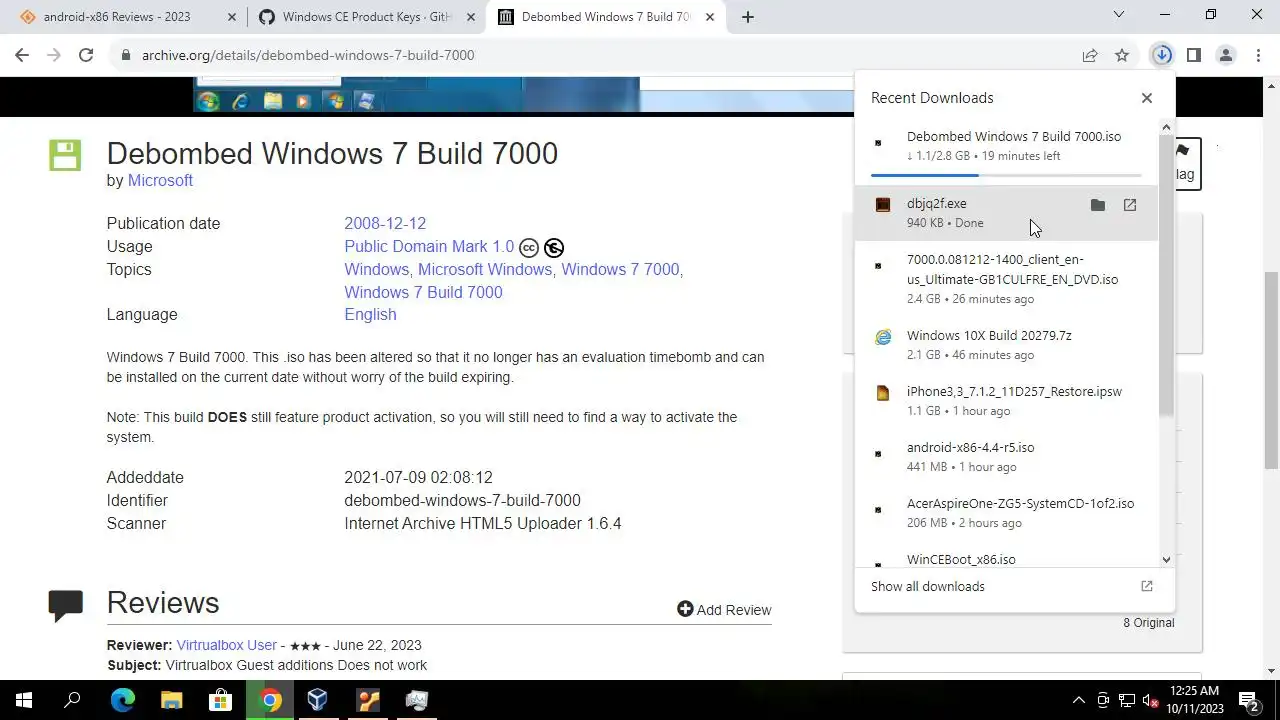Click Add Review link
Screen dimensions: 1280x720
pos(734,610)
